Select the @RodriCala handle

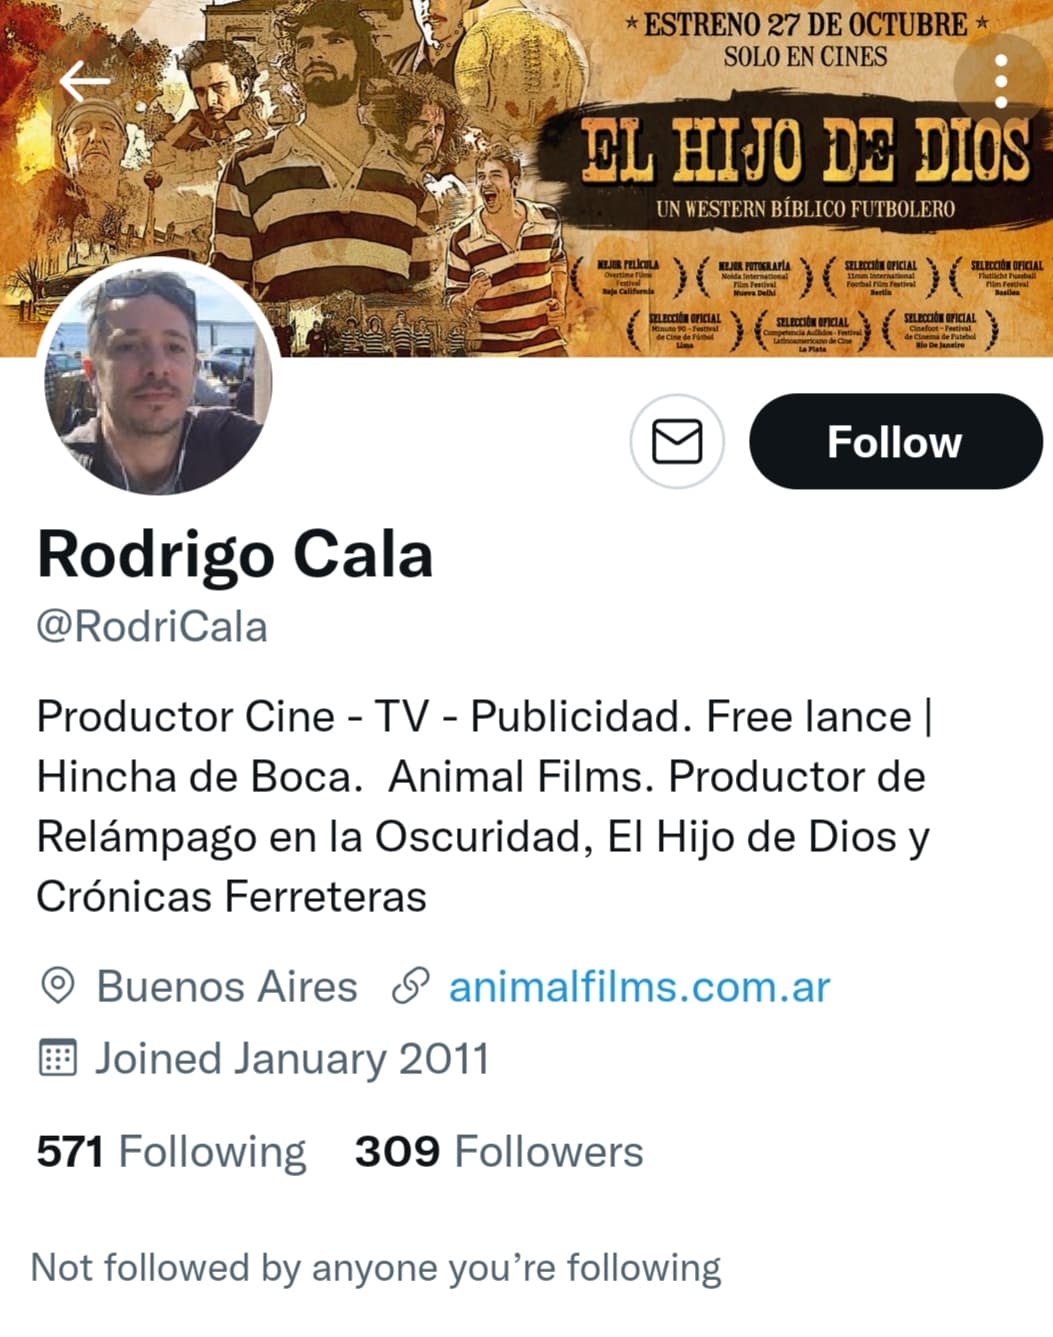[152, 627]
